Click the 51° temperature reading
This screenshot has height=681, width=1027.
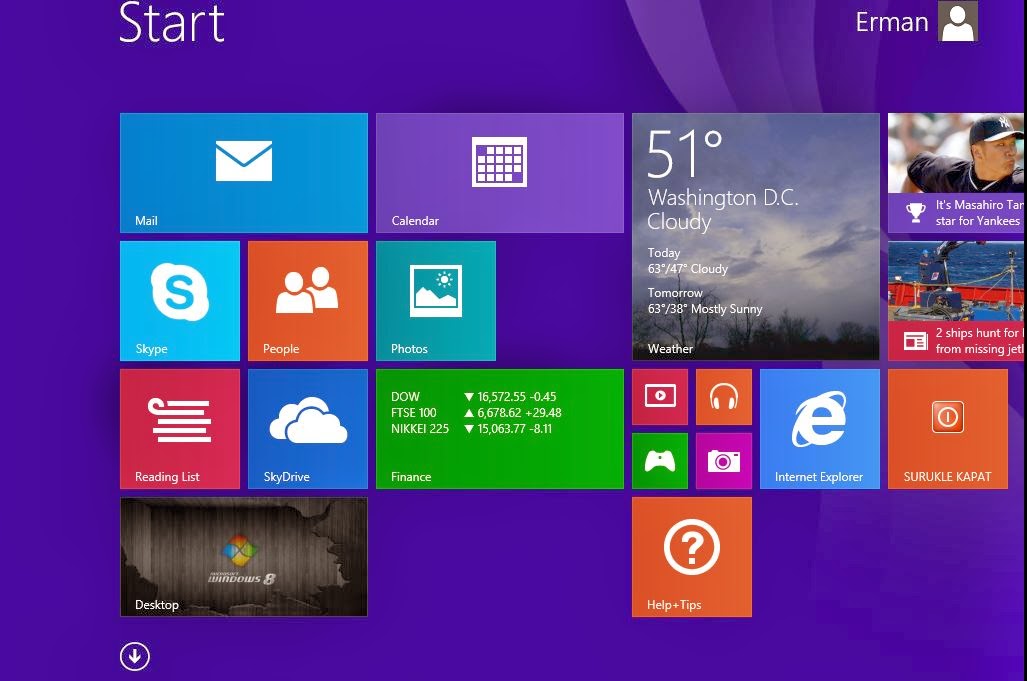[x=685, y=154]
